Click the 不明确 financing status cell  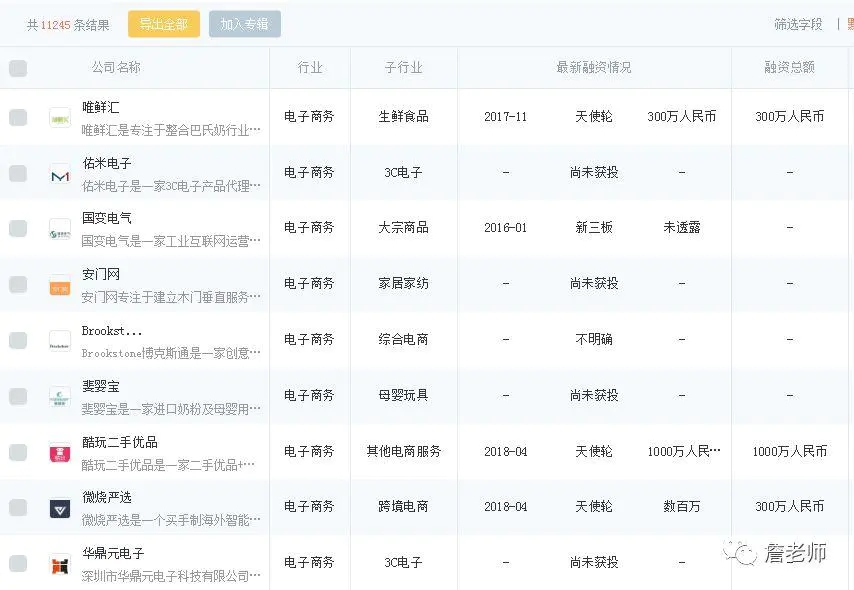594,340
